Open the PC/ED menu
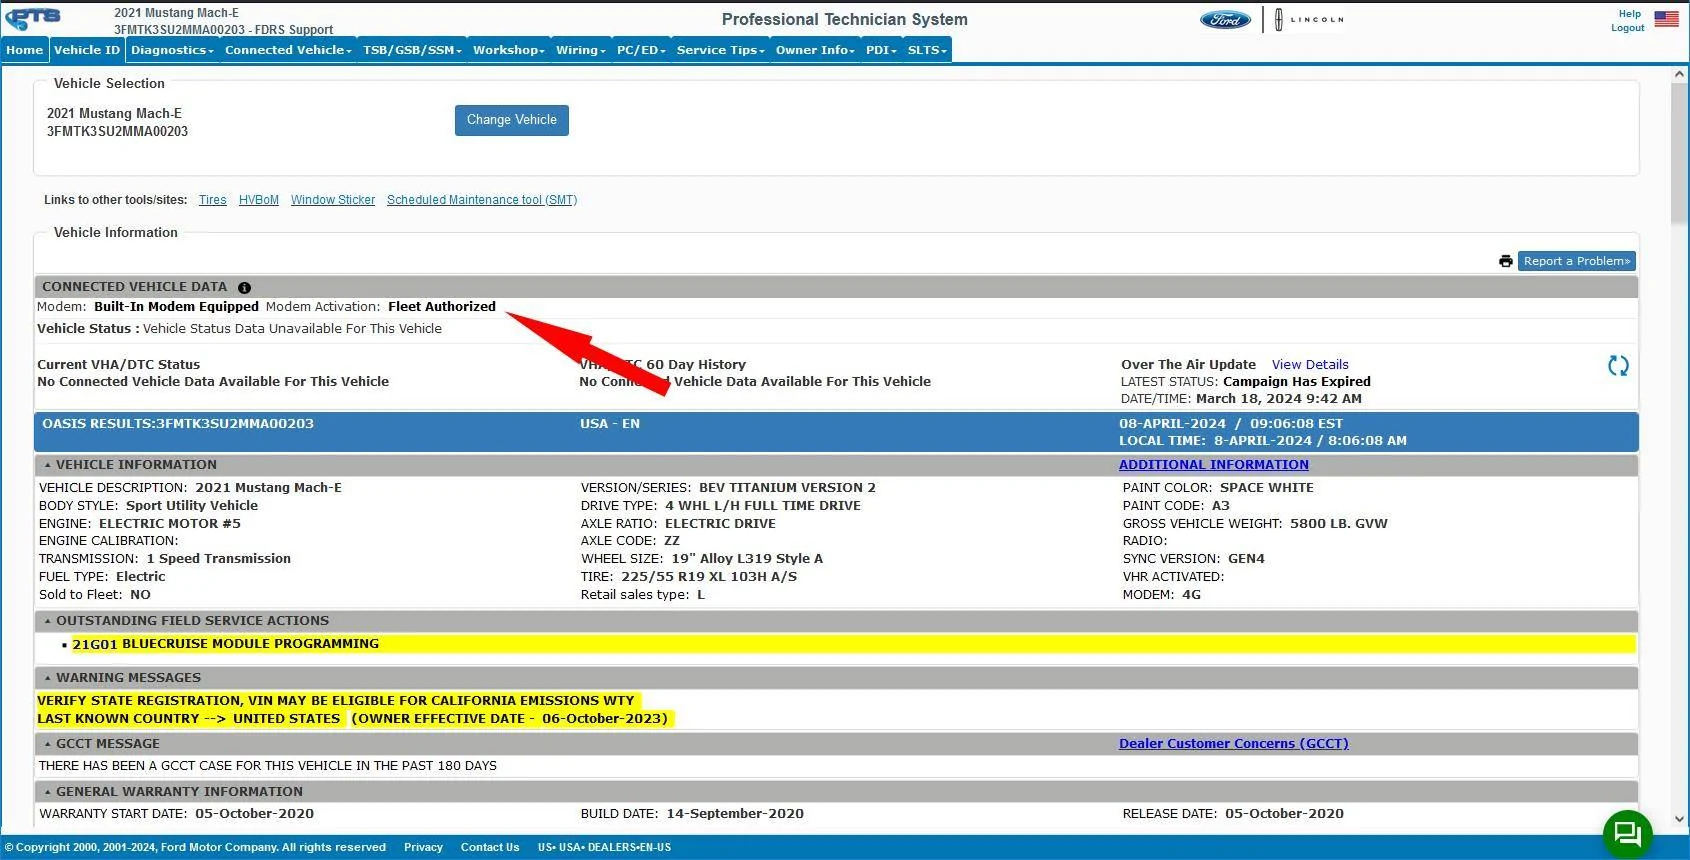This screenshot has height=860, width=1690. (x=641, y=50)
